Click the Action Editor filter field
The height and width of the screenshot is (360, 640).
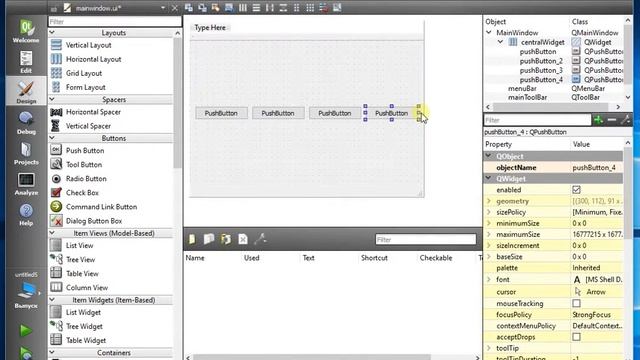pos(425,239)
